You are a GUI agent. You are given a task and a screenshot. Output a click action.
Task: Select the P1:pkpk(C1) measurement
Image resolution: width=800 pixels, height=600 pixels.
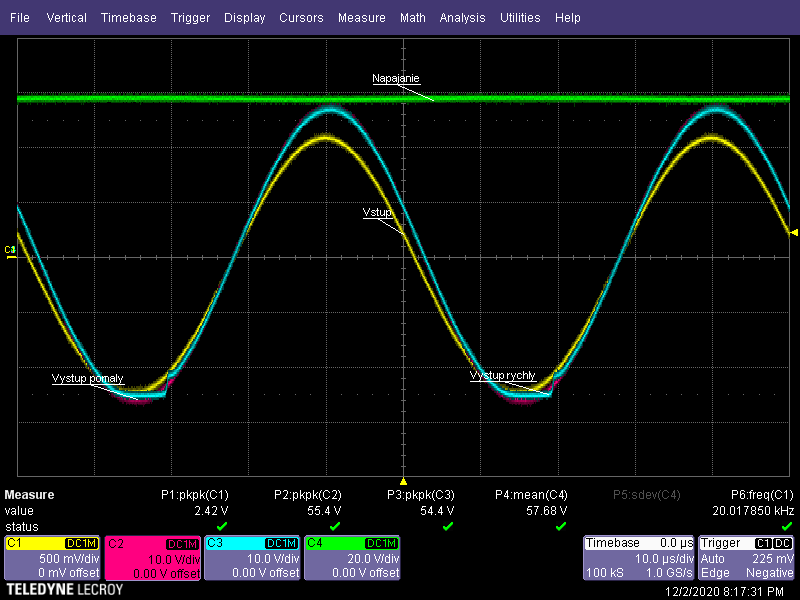195,495
